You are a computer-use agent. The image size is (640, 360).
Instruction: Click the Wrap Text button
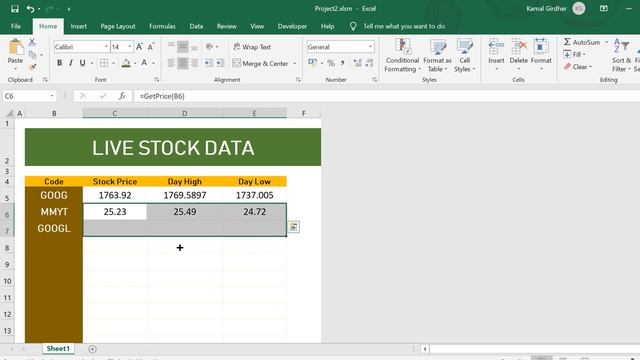(252, 47)
